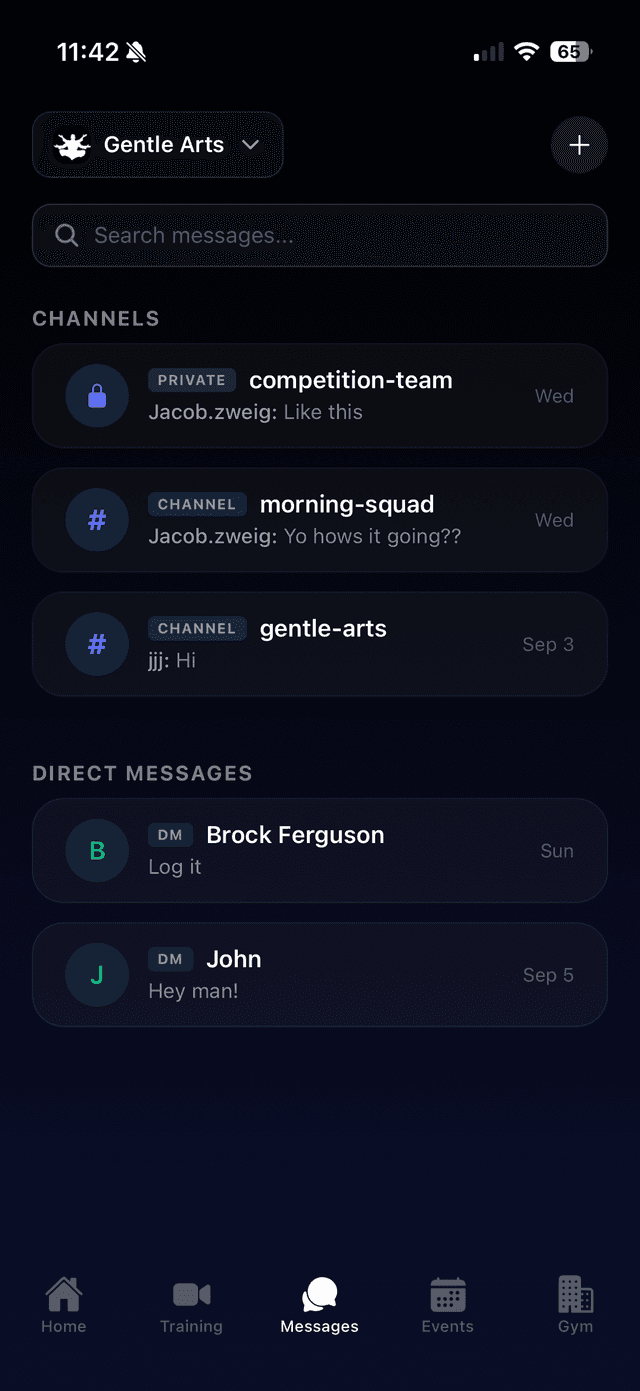Image resolution: width=640 pixels, height=1391 pixels.
Task: Tap the Gentle Arts gym logo
Action: [72, 145]
